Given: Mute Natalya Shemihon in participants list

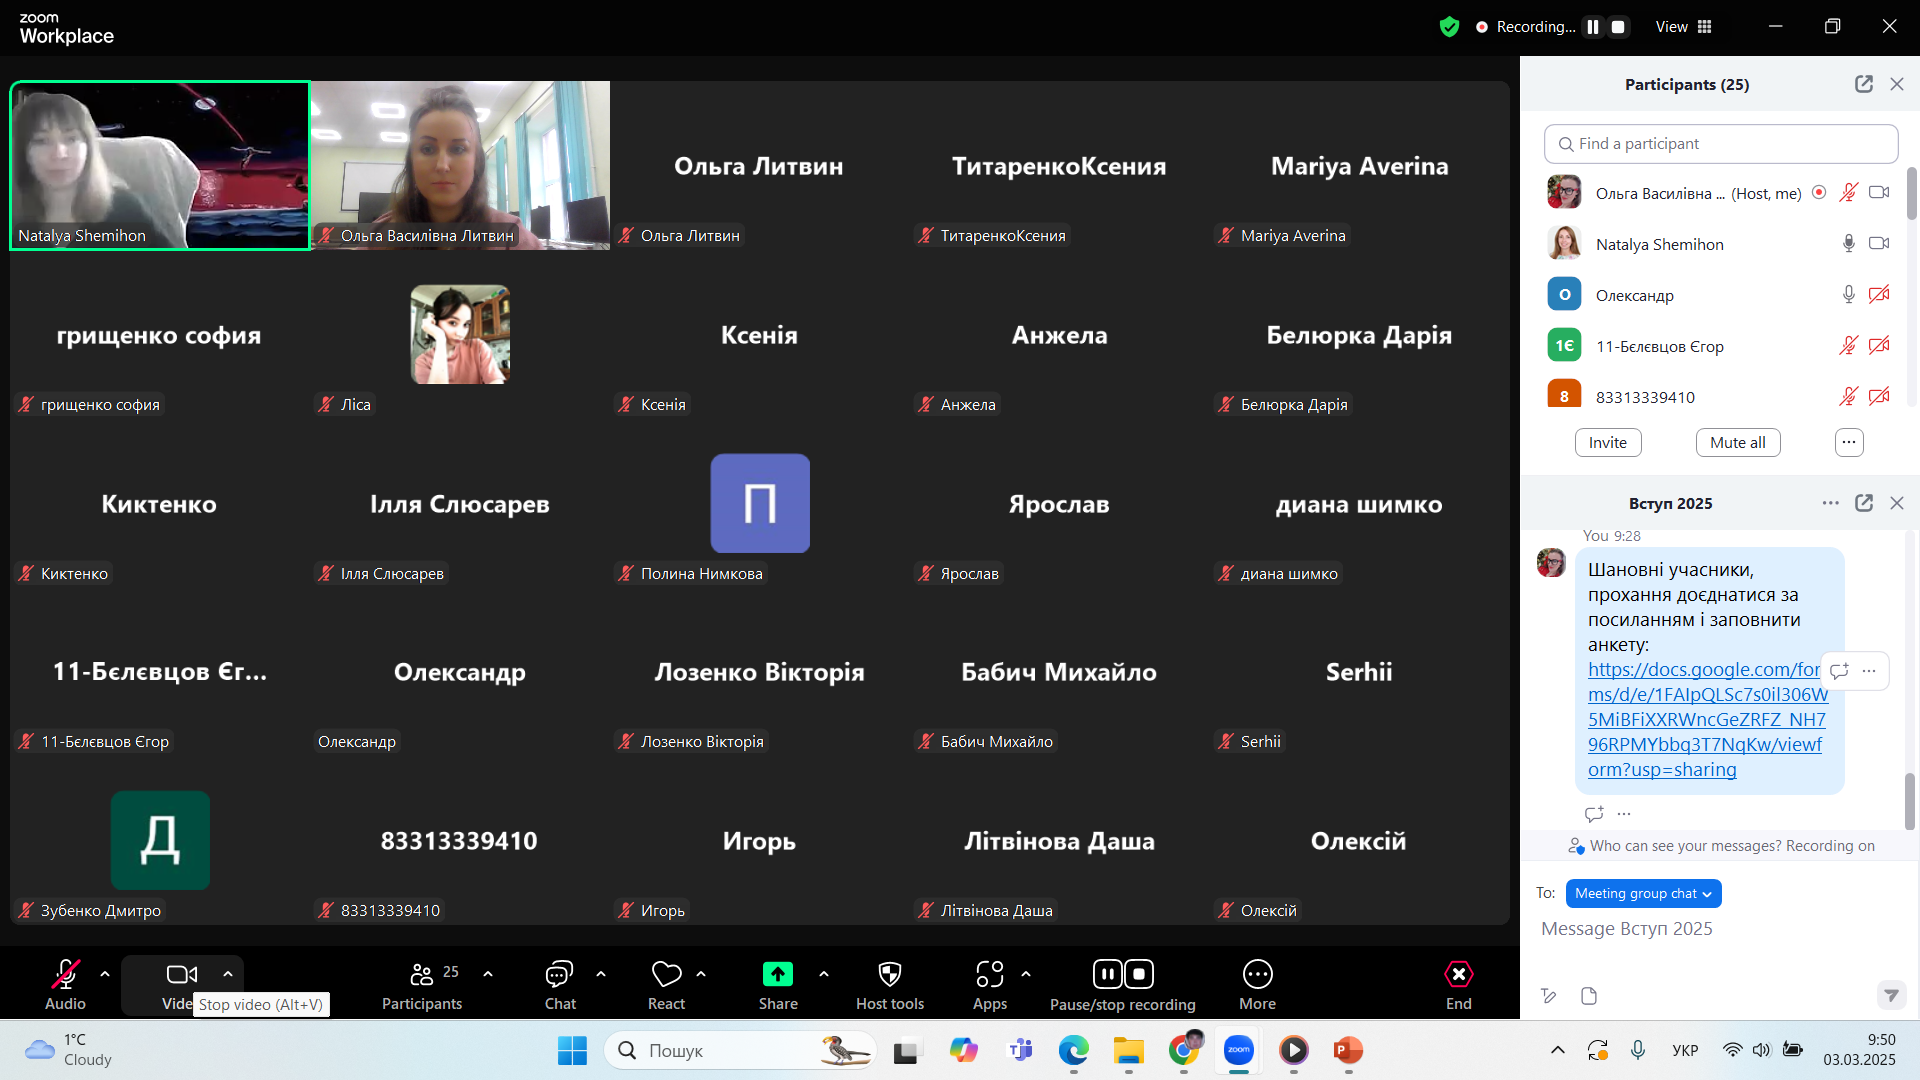Looking at the screenshot, I should tap(1848, 243).
